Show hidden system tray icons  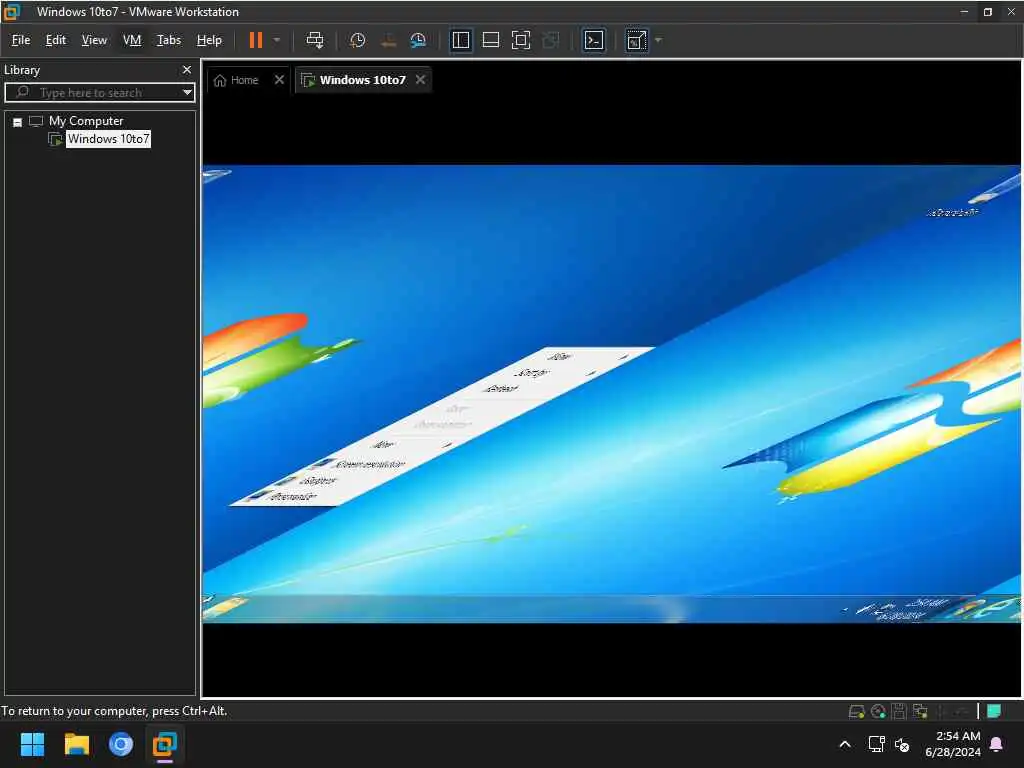[x=845, y=744]
